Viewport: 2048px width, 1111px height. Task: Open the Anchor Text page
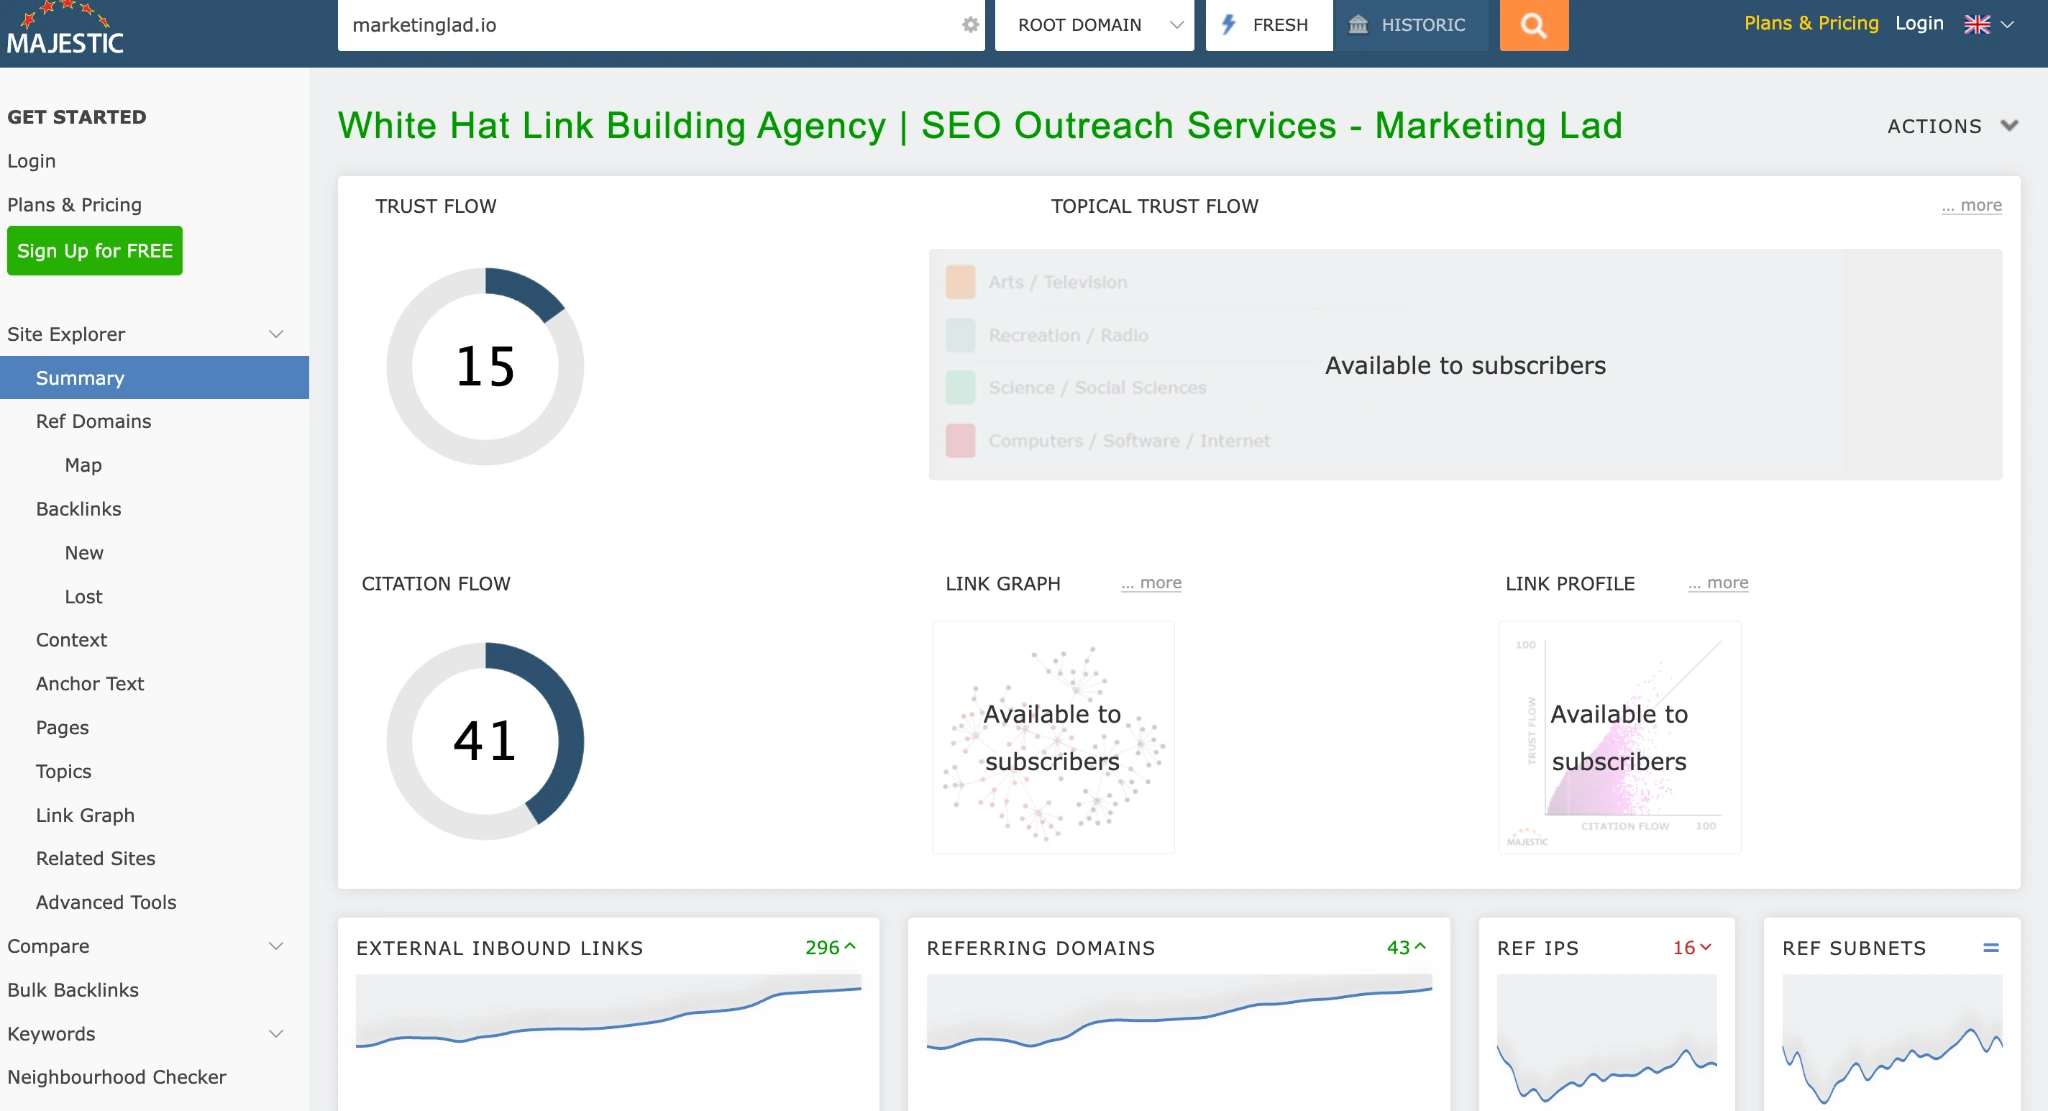90,684
